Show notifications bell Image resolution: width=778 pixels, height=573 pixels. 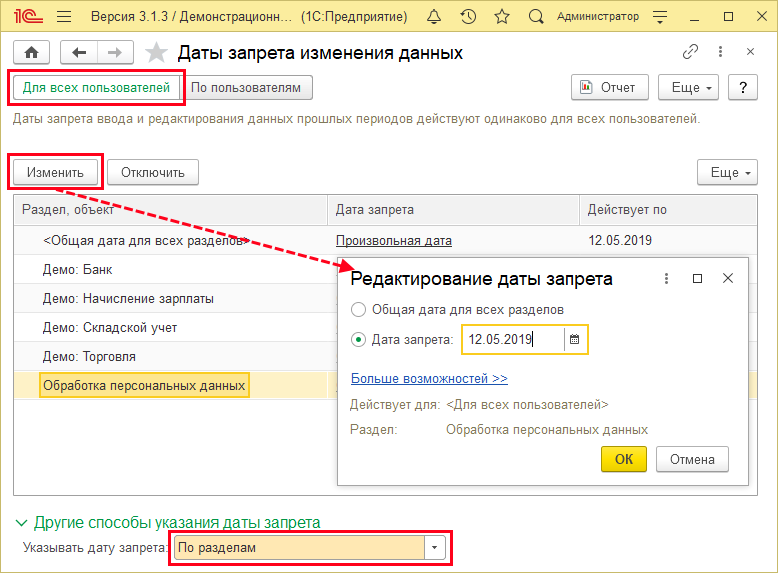click(434, 17)
